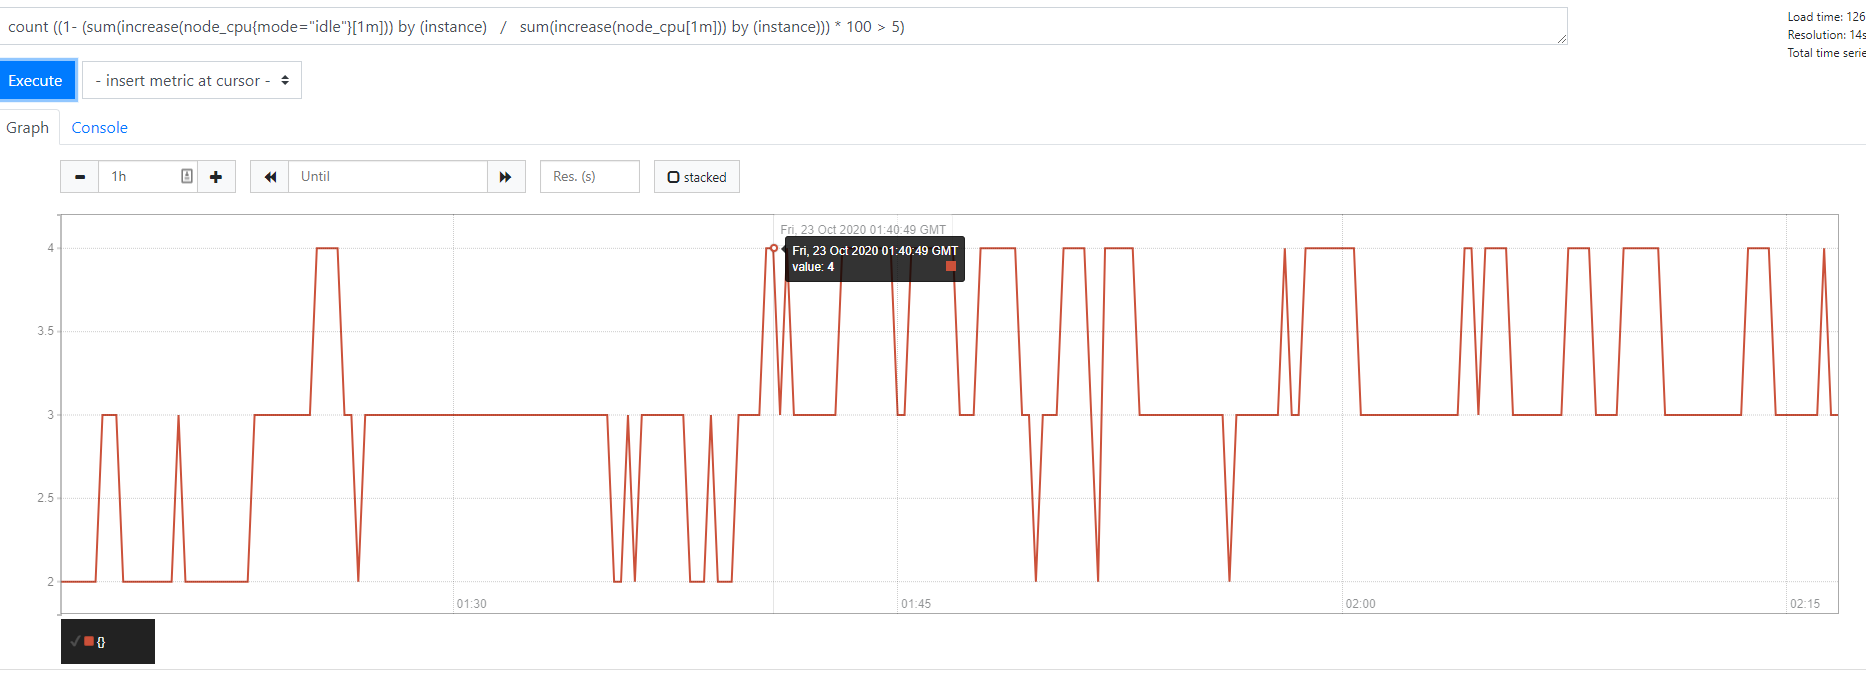Focus the Until end-time field

click(x=388, y=177)
